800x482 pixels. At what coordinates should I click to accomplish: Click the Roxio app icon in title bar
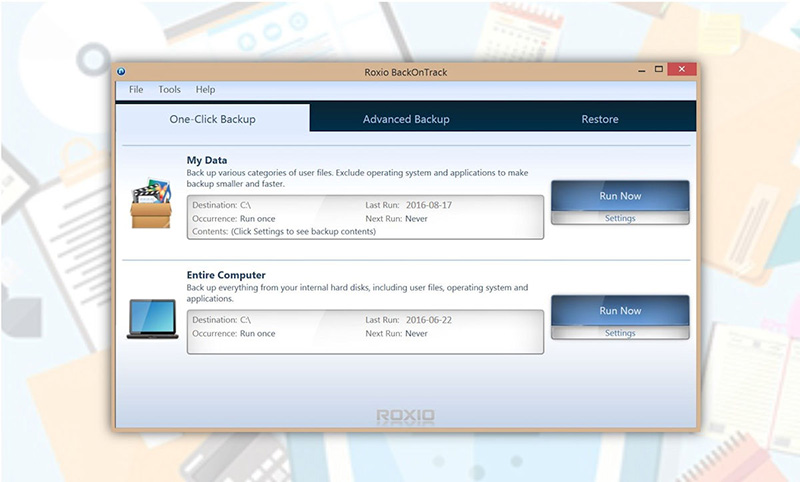pyautogui.click(x=121, y=71)
